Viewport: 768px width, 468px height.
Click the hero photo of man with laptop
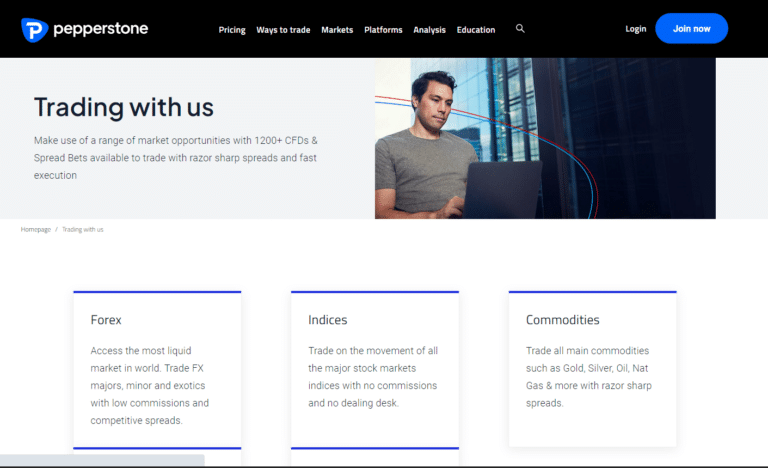tap(545, 138)
